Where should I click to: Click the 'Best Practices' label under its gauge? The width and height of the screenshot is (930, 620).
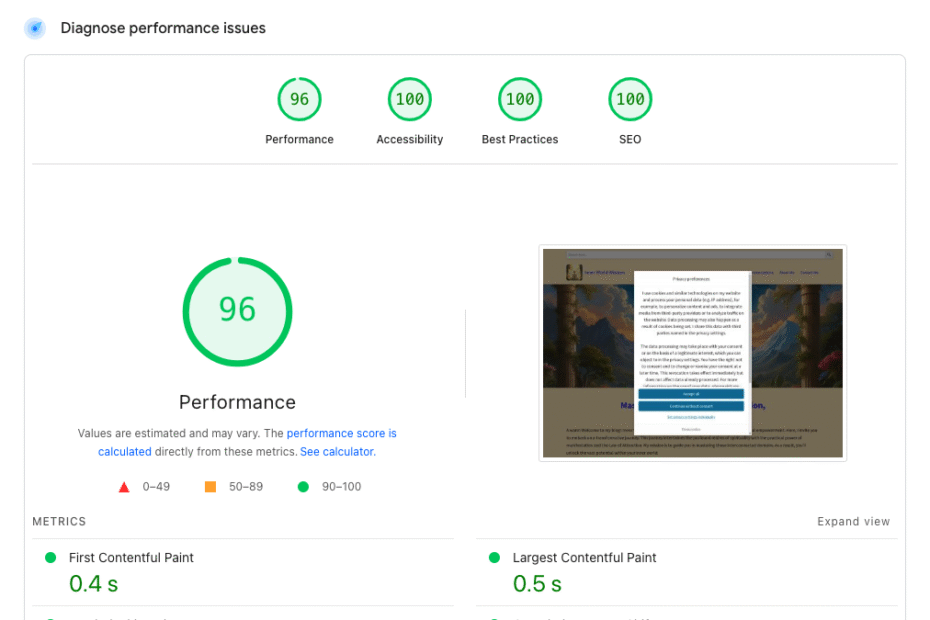click(x=520, y=139)
